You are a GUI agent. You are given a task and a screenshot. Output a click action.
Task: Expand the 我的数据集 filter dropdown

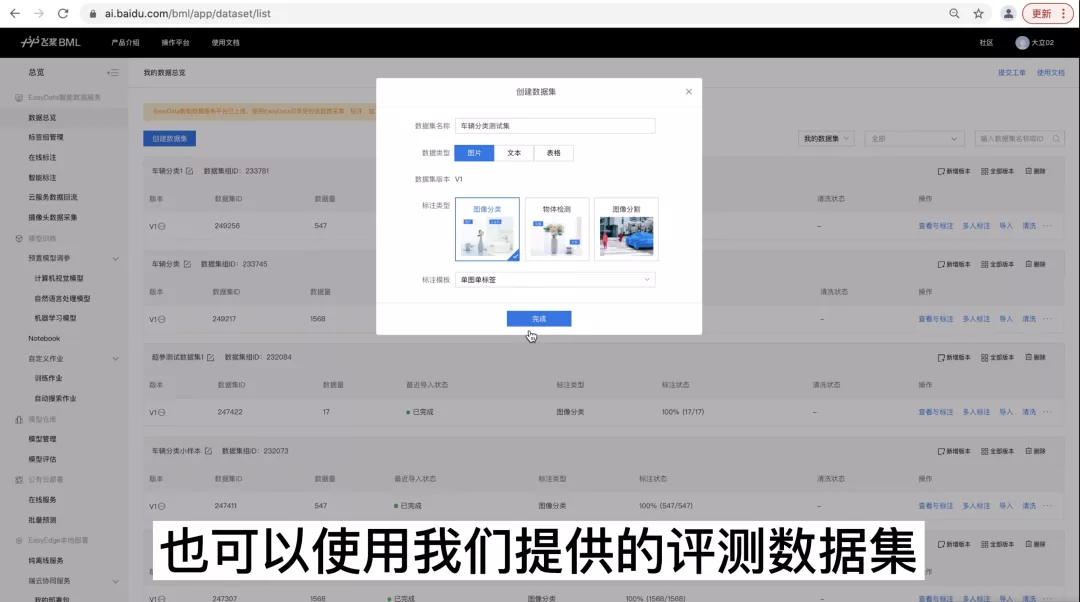click(x=825, y=139)
